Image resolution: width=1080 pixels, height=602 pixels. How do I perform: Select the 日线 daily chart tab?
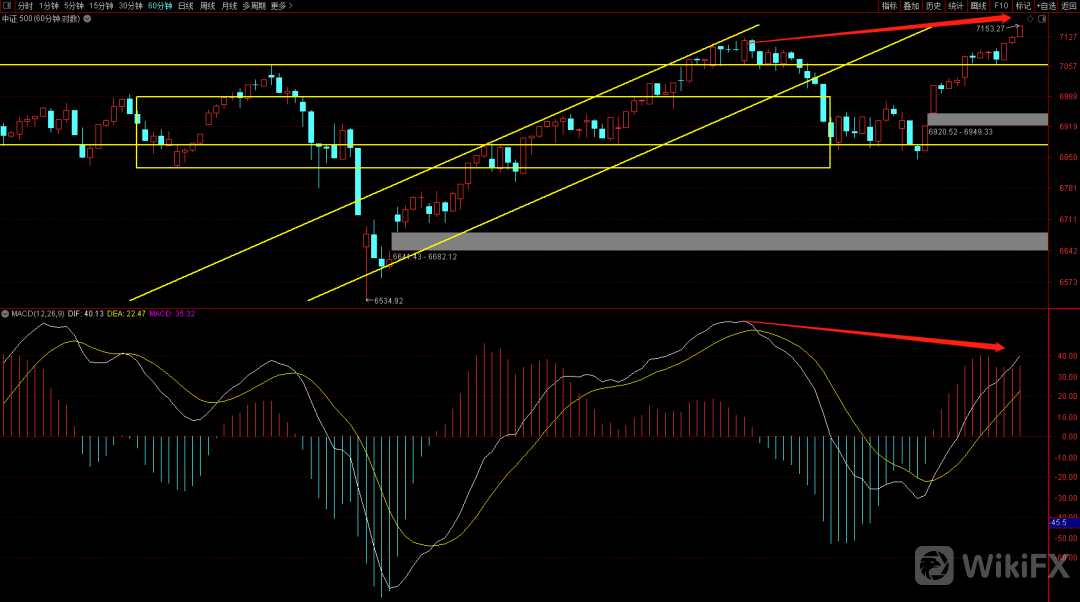click(185, 6)
